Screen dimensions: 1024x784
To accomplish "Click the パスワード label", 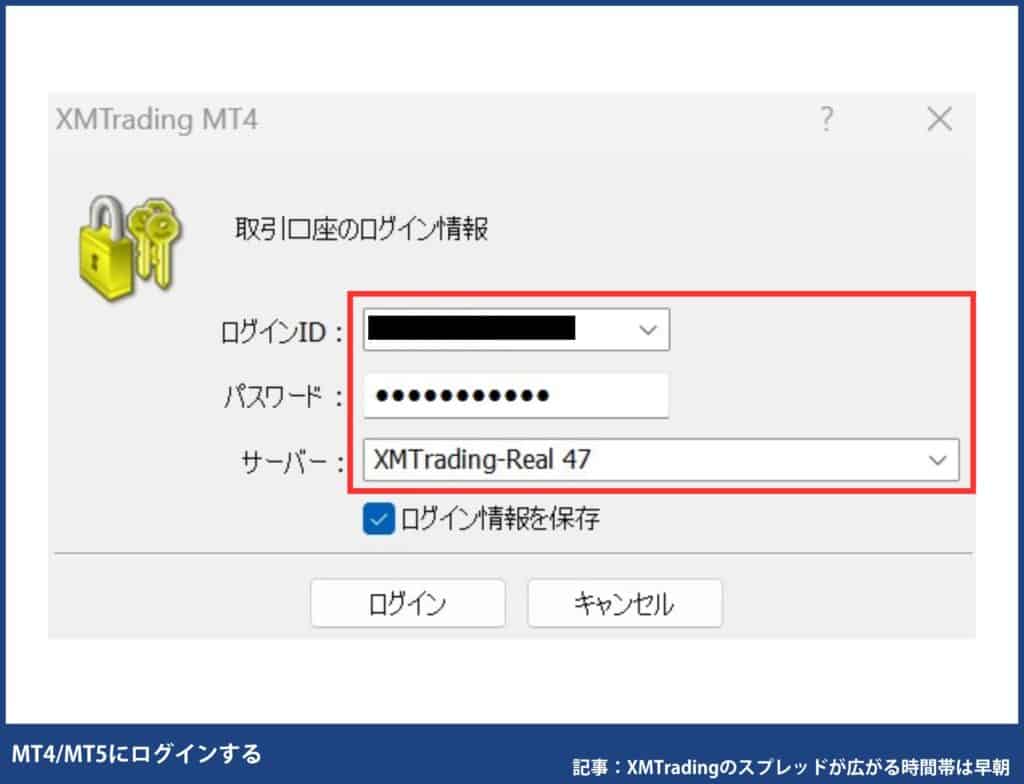I will tap(283, 397).
